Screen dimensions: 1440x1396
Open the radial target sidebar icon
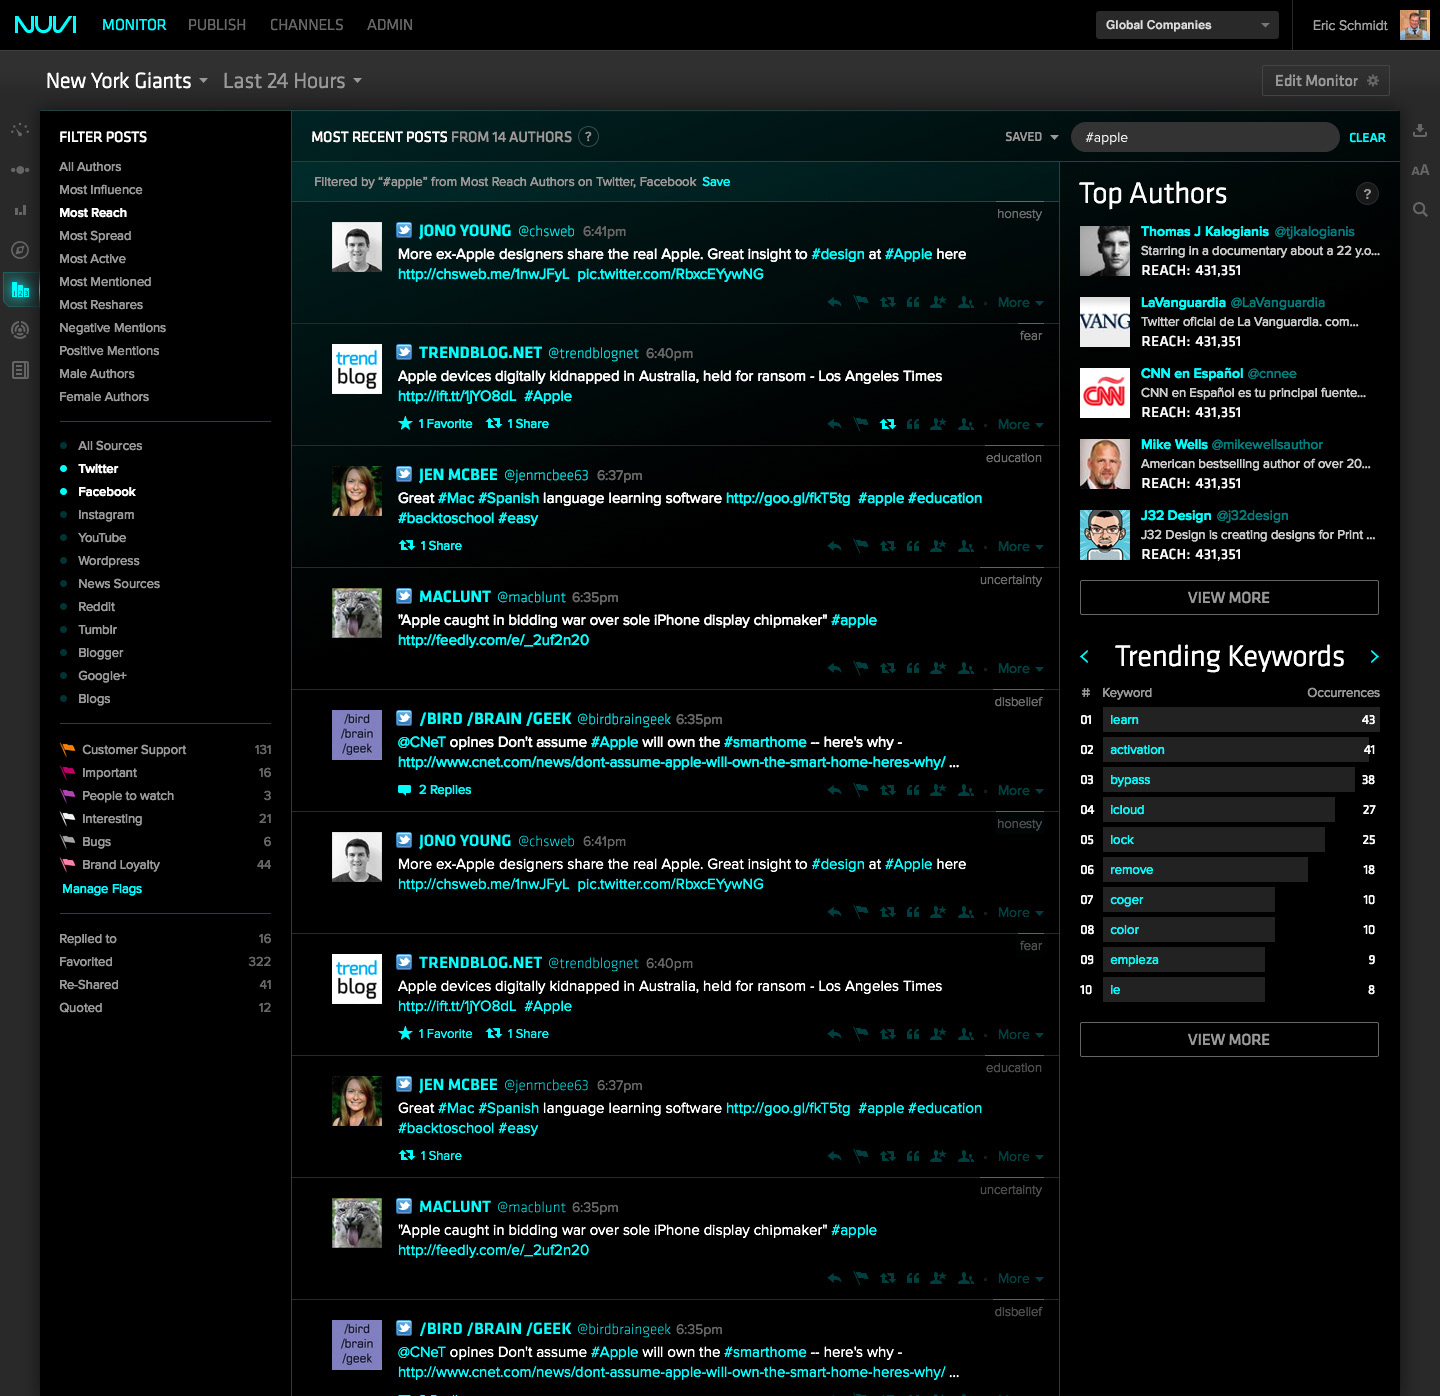(x=20, y=330)
